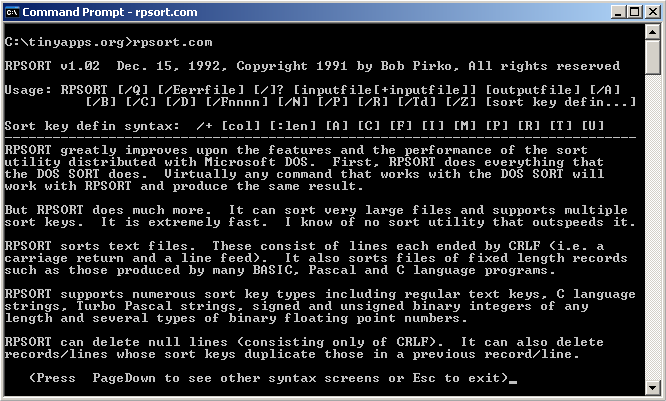The width and height of the screenshot is (666, 401).
Task: Click the scrollbar up arrow
Action: (652, 32)
